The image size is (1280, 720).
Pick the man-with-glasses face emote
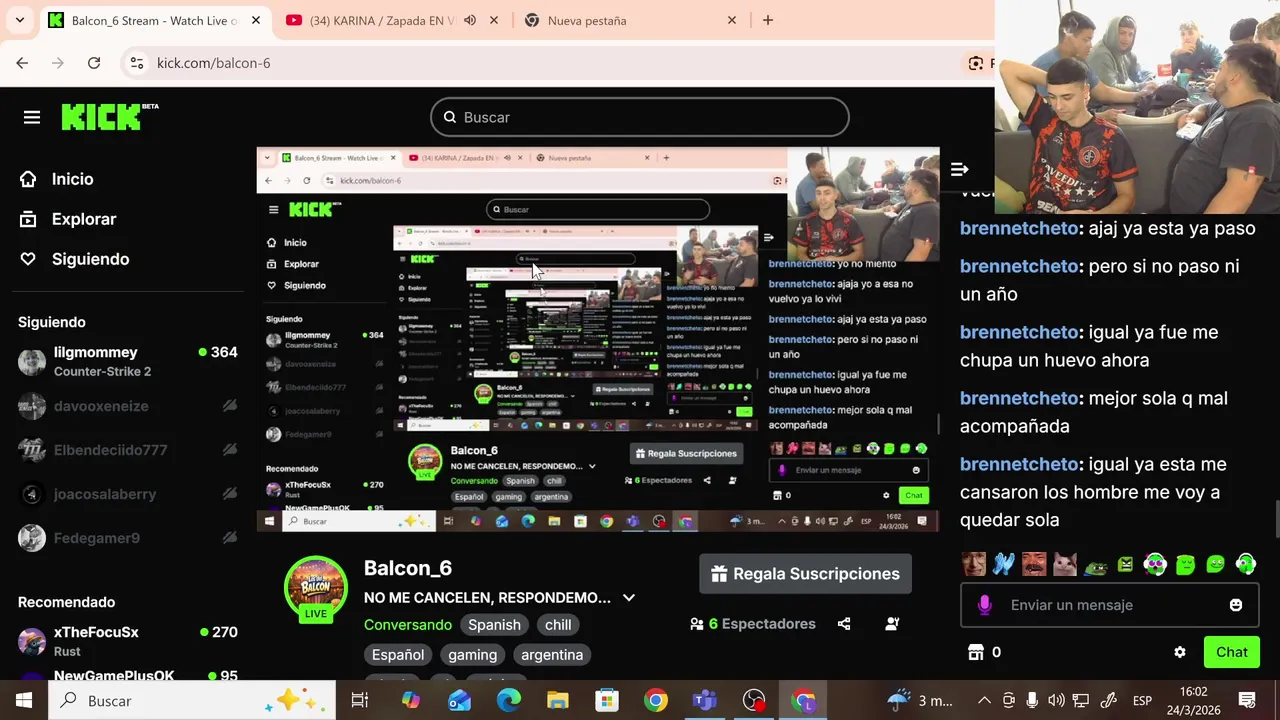[x=974, y=564]
